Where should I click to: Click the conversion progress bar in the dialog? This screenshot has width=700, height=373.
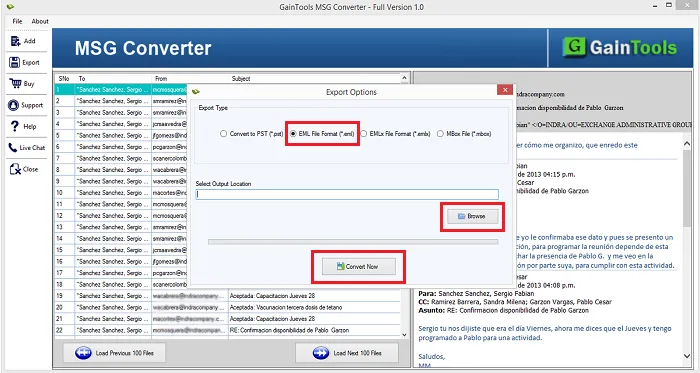(353, 242)
